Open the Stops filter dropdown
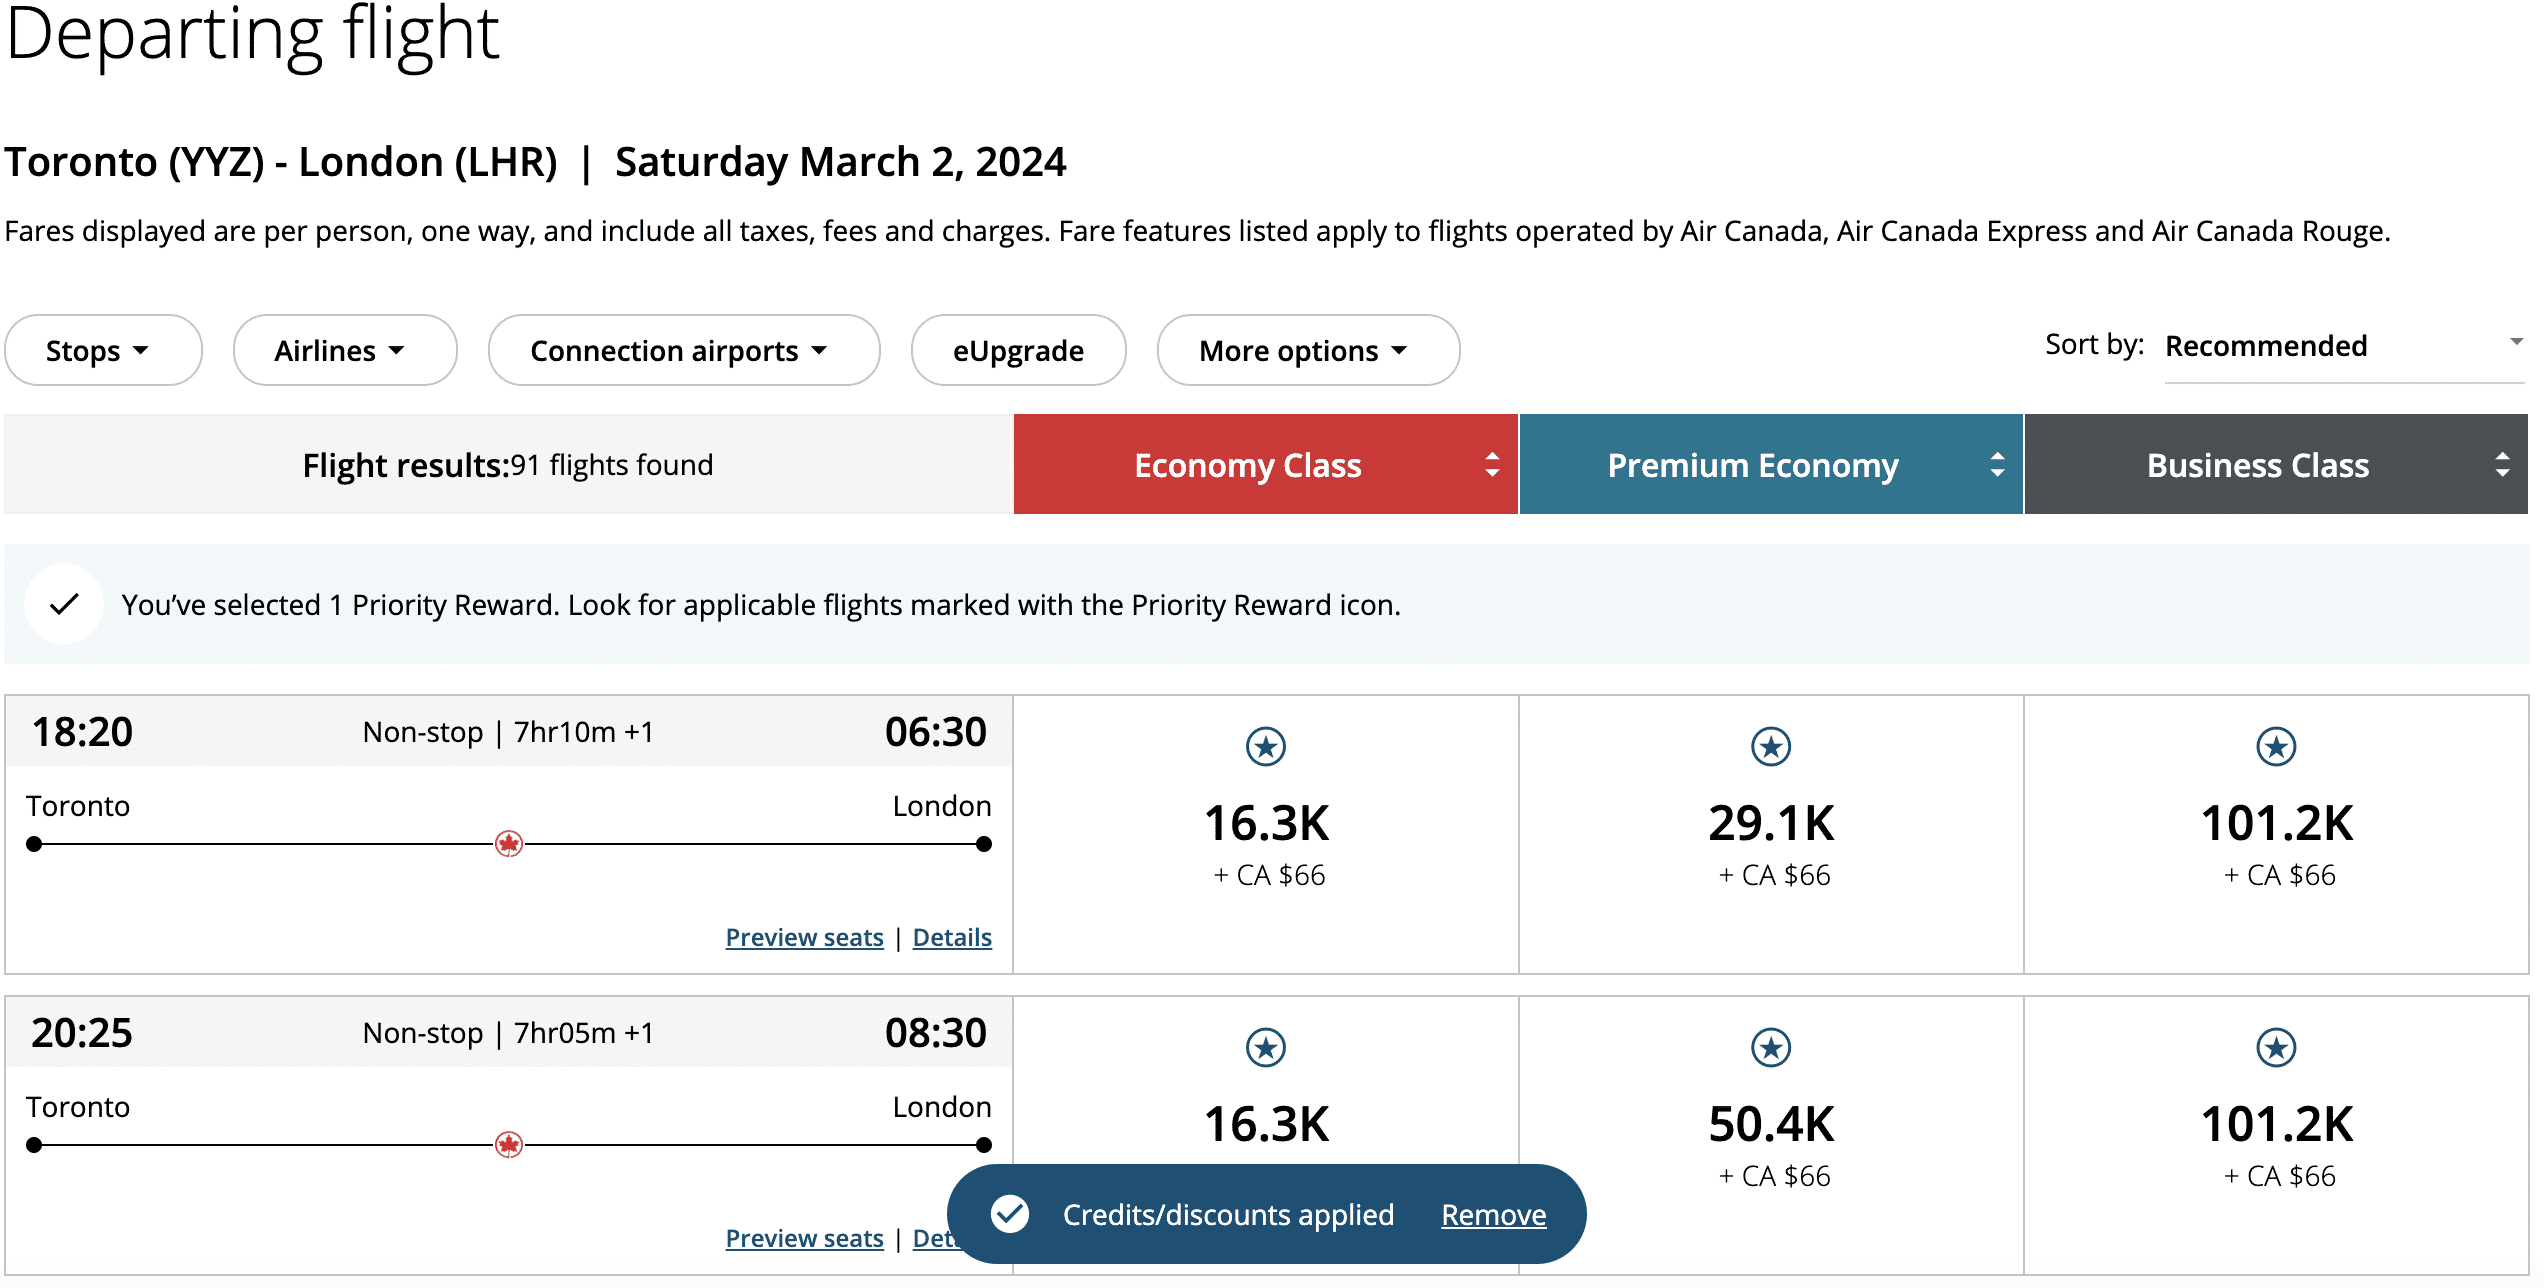 coord(102,351)
